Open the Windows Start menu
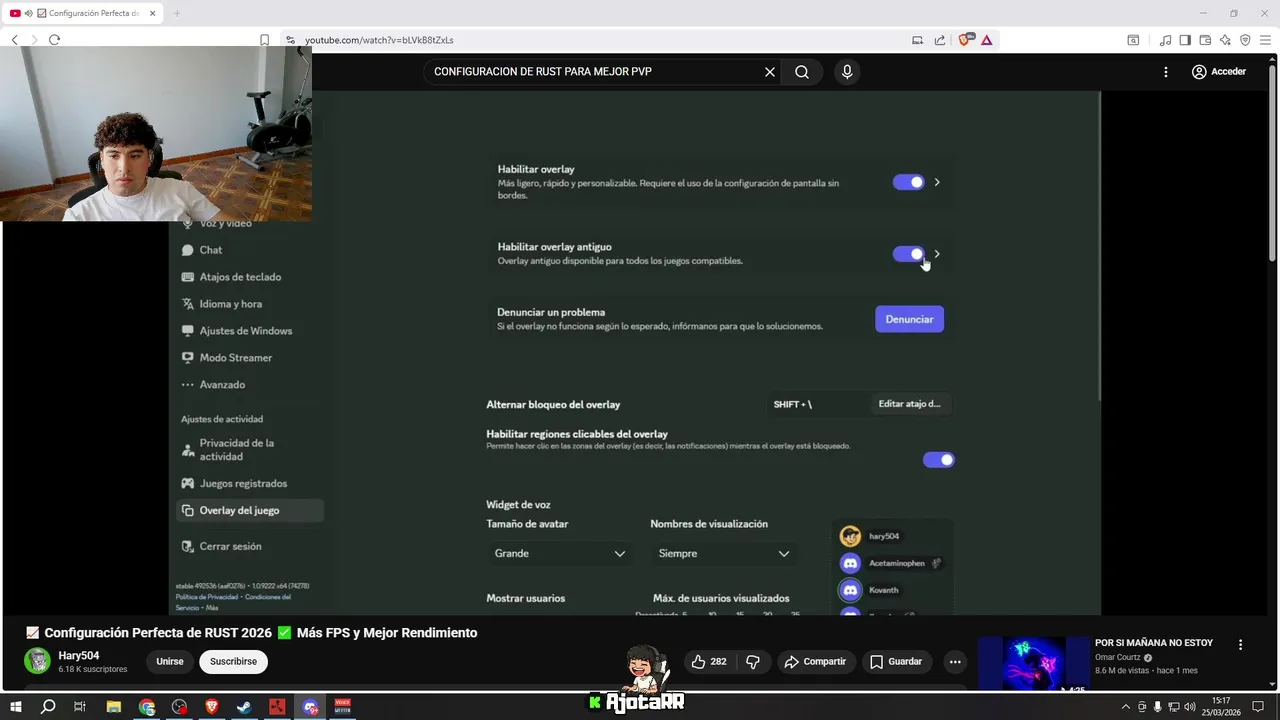The height and width of the screenshot is (720, 1280). (15, 707)
